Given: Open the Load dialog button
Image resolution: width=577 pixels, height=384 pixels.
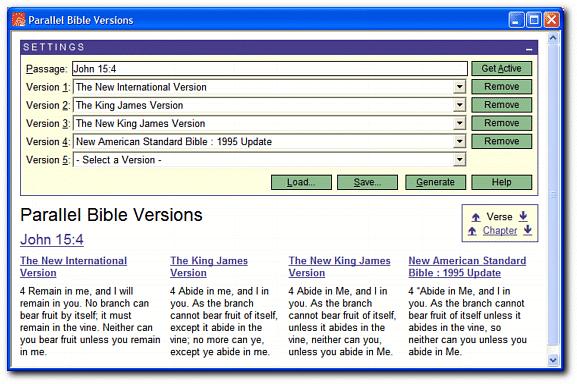Looking at the screenshot, I should [301, 182].
